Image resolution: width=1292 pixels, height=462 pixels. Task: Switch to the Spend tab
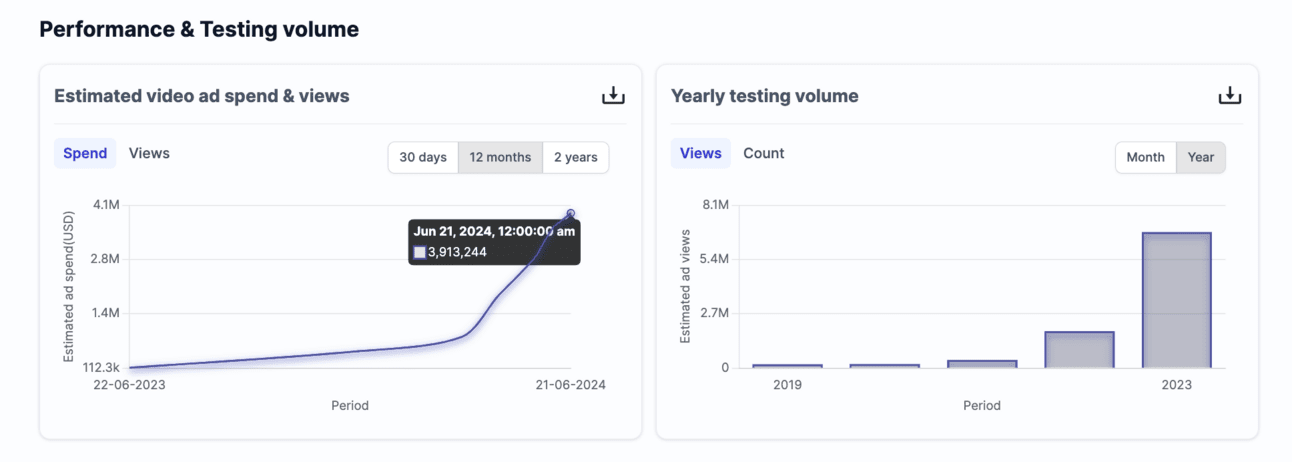pos(85,154)
